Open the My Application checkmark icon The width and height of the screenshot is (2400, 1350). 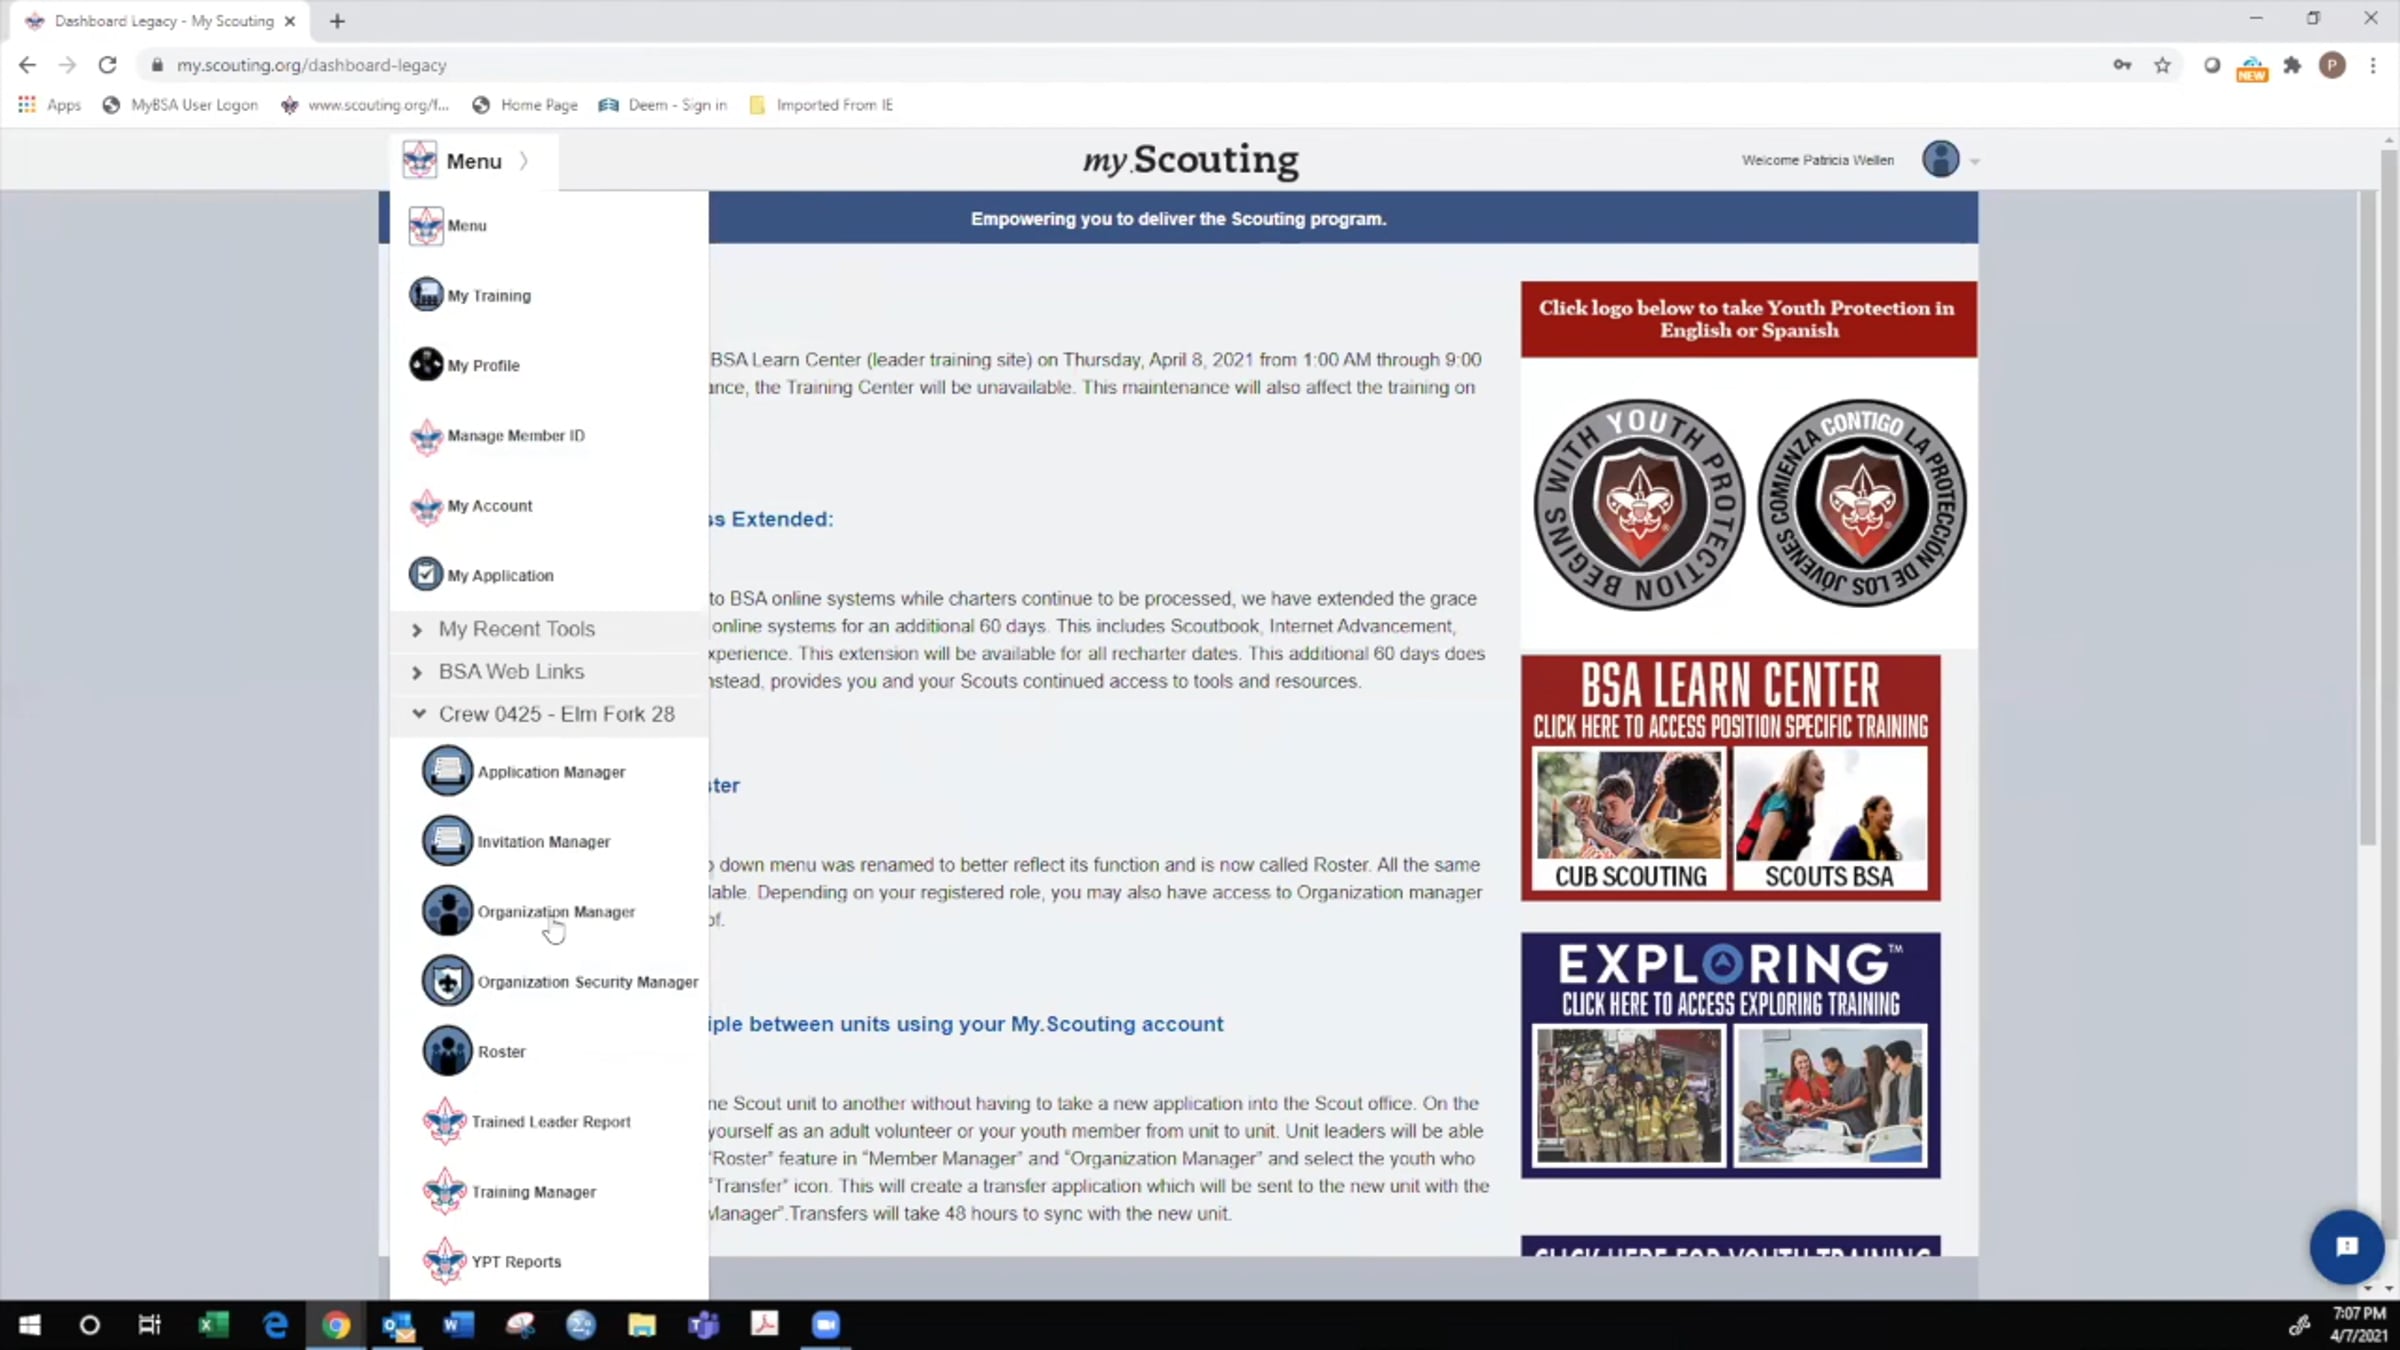pyautogui.click(x=426, y=575)
